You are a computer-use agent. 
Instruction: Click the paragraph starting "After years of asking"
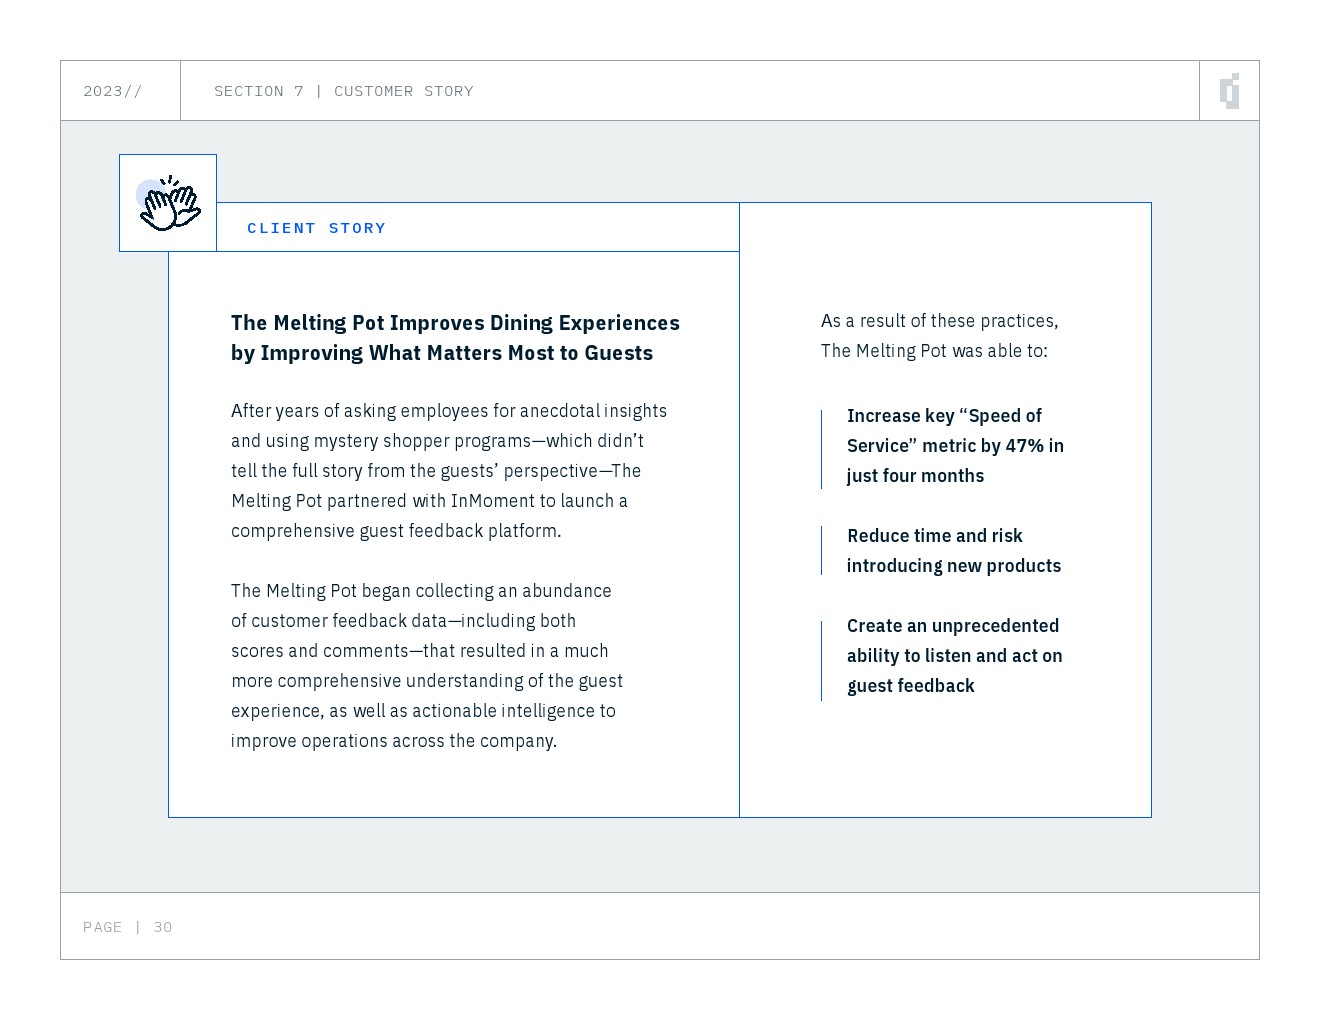click(448, 470)
